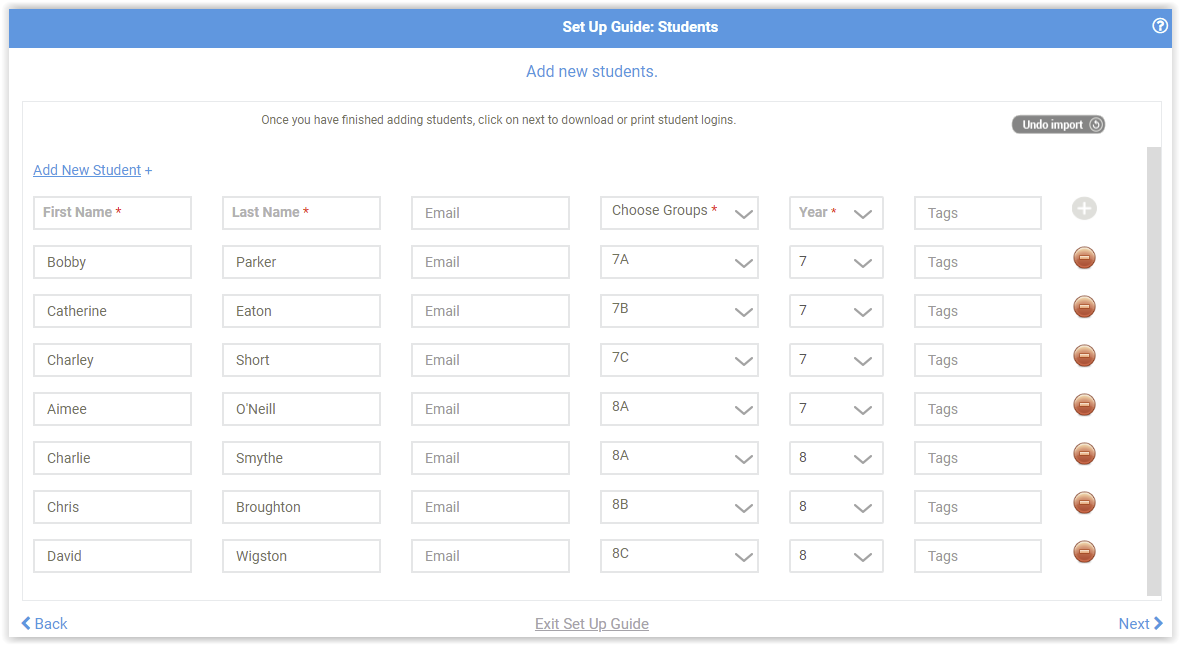
Task: Click the Tags field for Catherine Eaton
Action: [x=978, y=311]
